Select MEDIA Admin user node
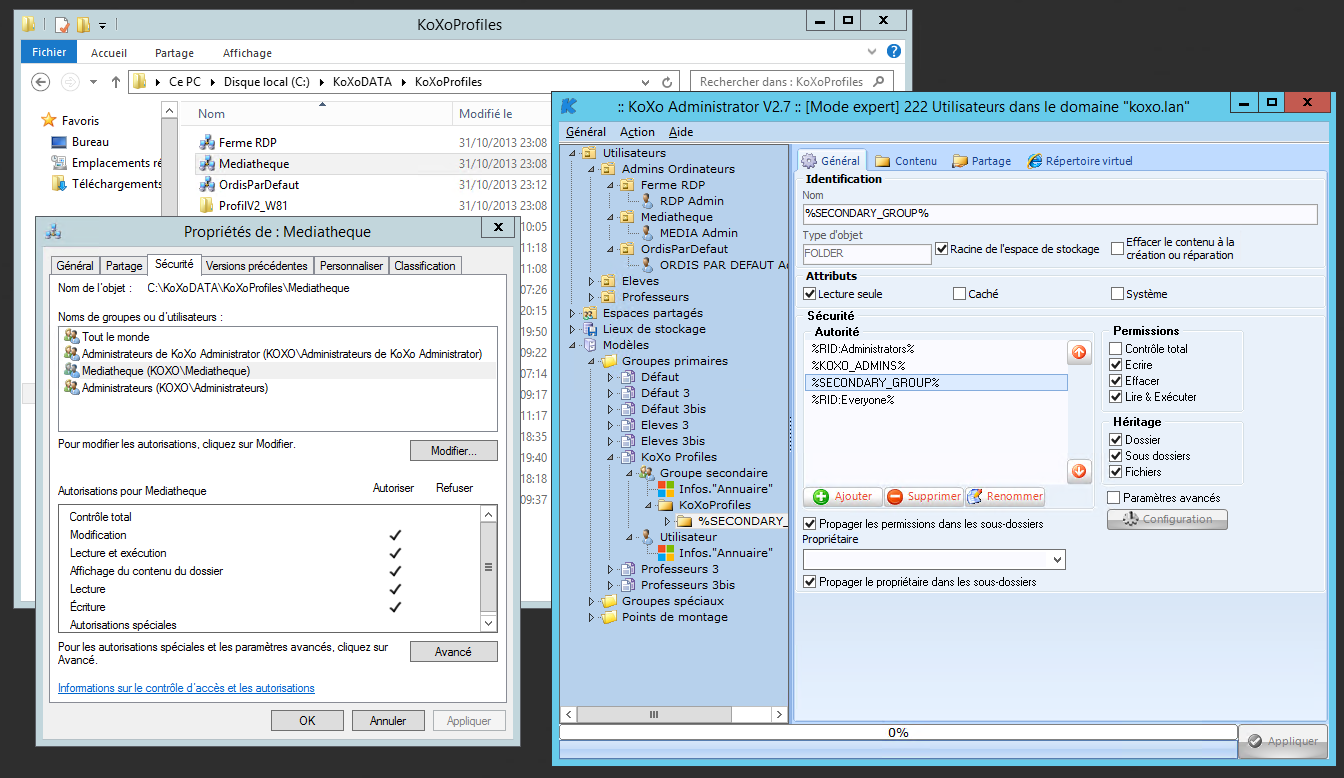Image resolution: width=1344 pixels, height=778 pixels. (698, 233)
